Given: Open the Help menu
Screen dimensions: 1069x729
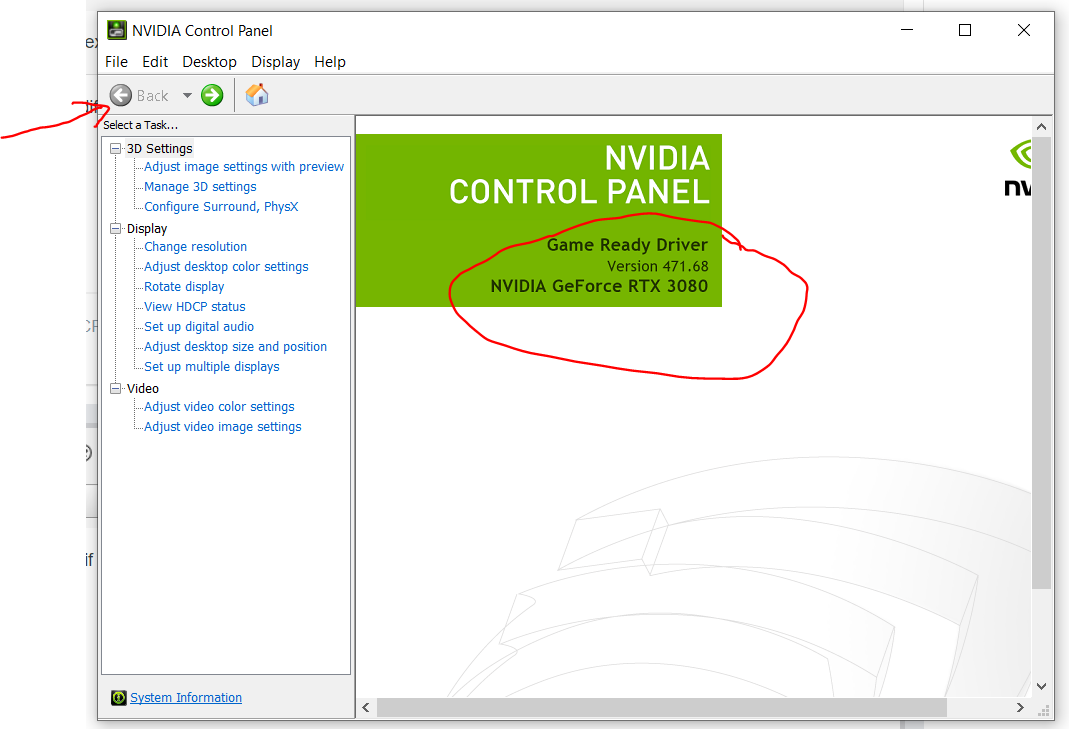Looking at the screenshot, I should coord(330,62).
